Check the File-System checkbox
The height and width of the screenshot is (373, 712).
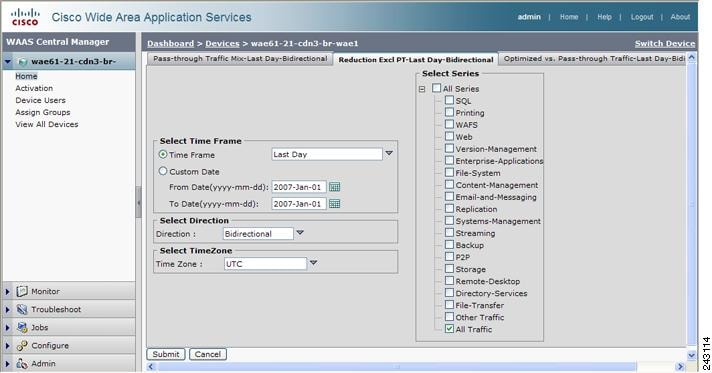[x=449, y=172]
